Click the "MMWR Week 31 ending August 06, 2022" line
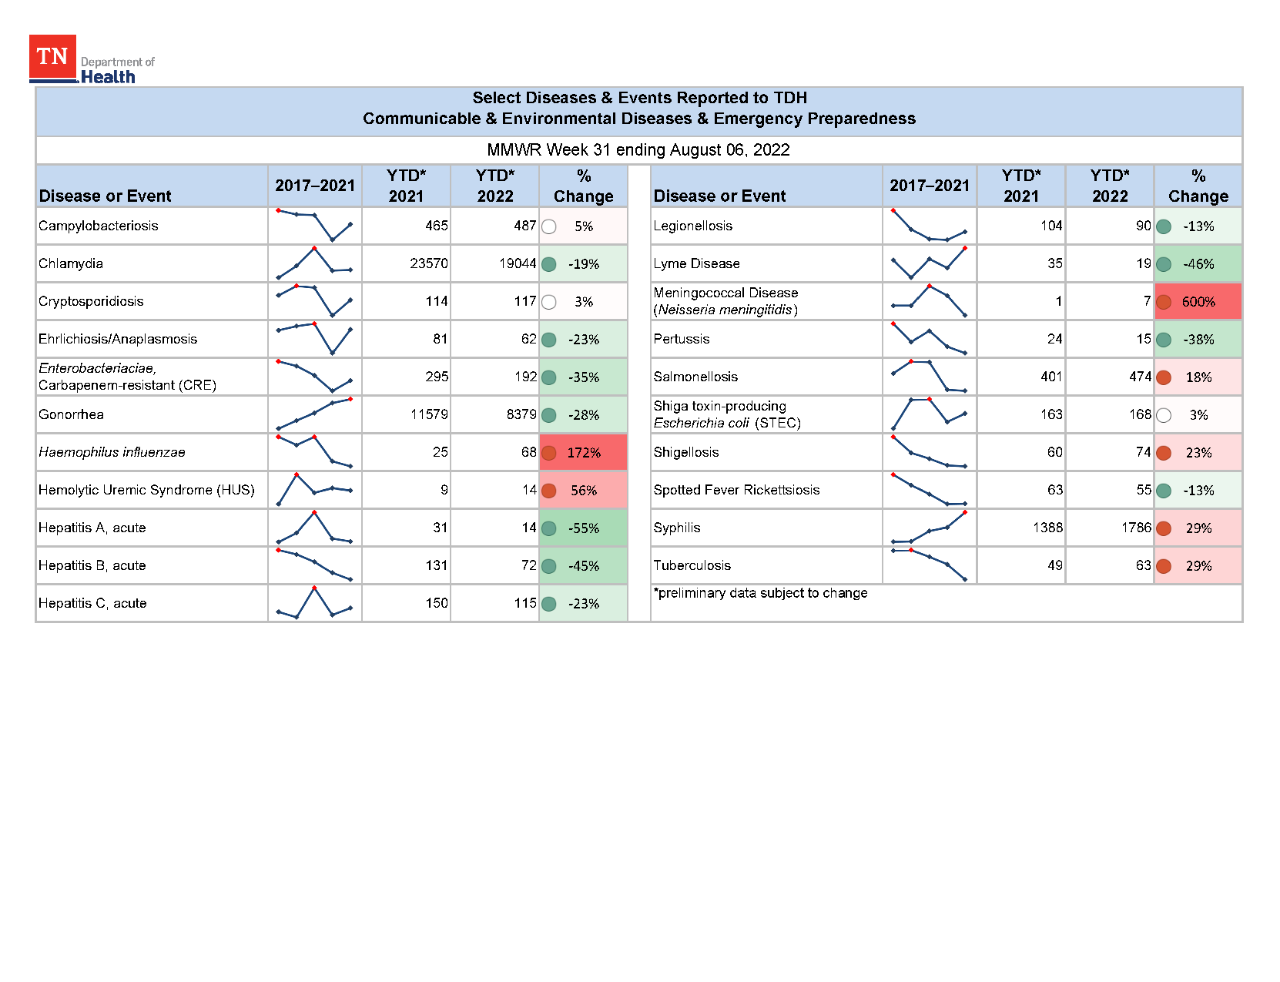 pyautogui.click(x=639, y=150)
